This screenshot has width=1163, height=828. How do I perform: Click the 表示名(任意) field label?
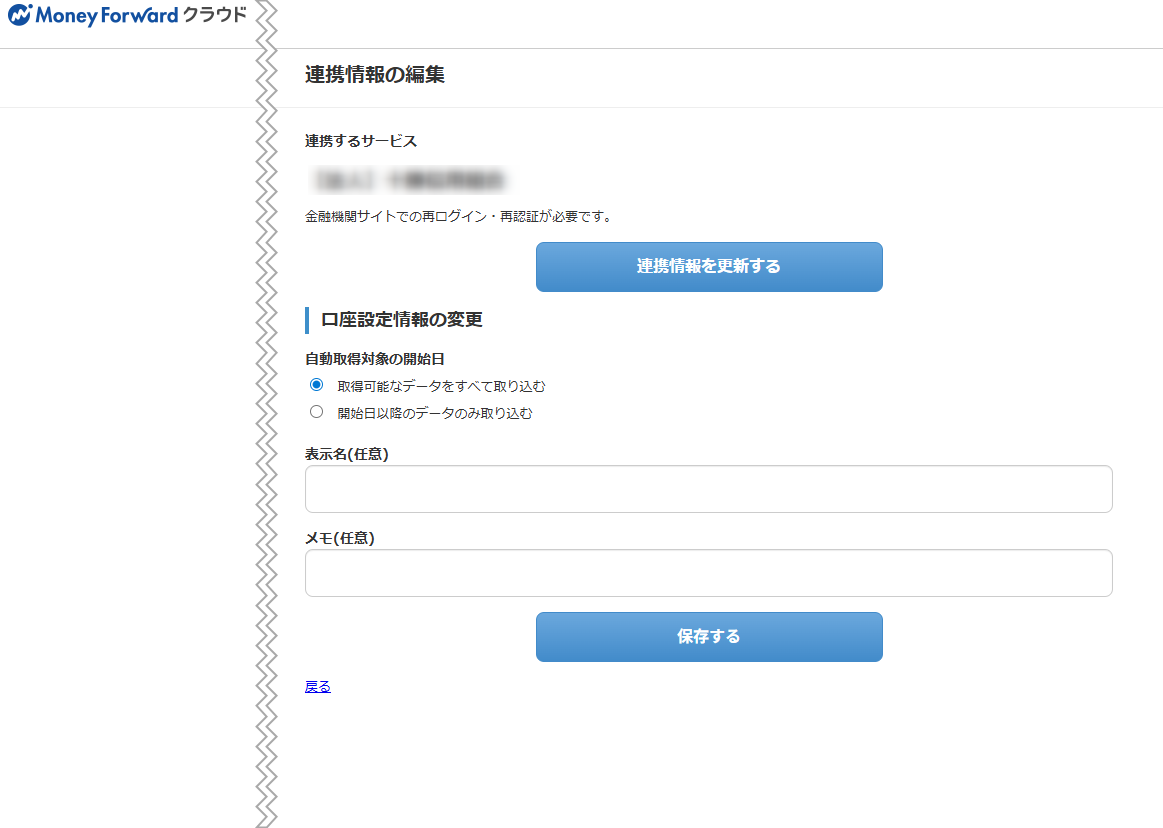tap(346, 454)
